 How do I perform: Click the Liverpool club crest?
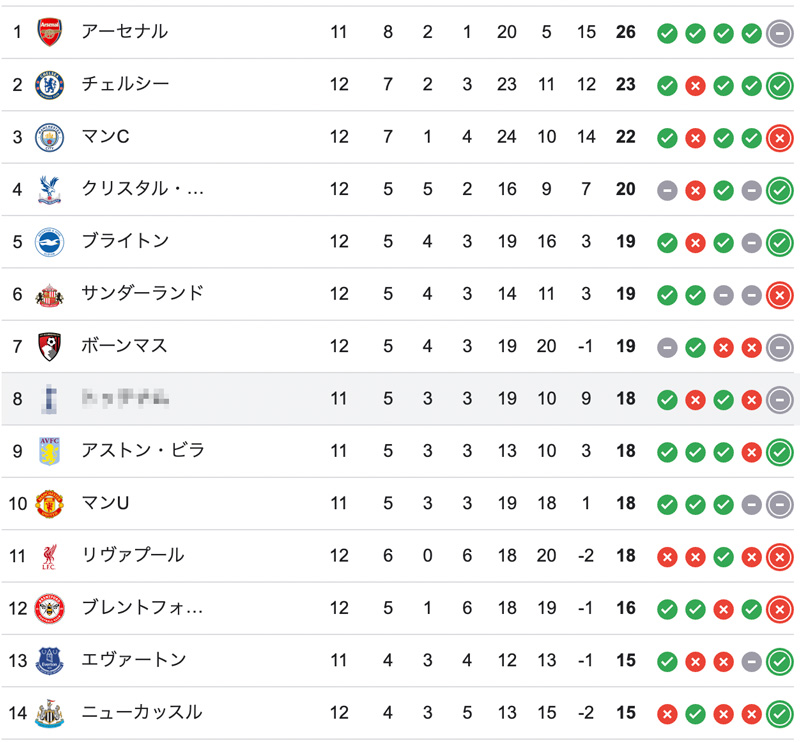click(49, 555)
